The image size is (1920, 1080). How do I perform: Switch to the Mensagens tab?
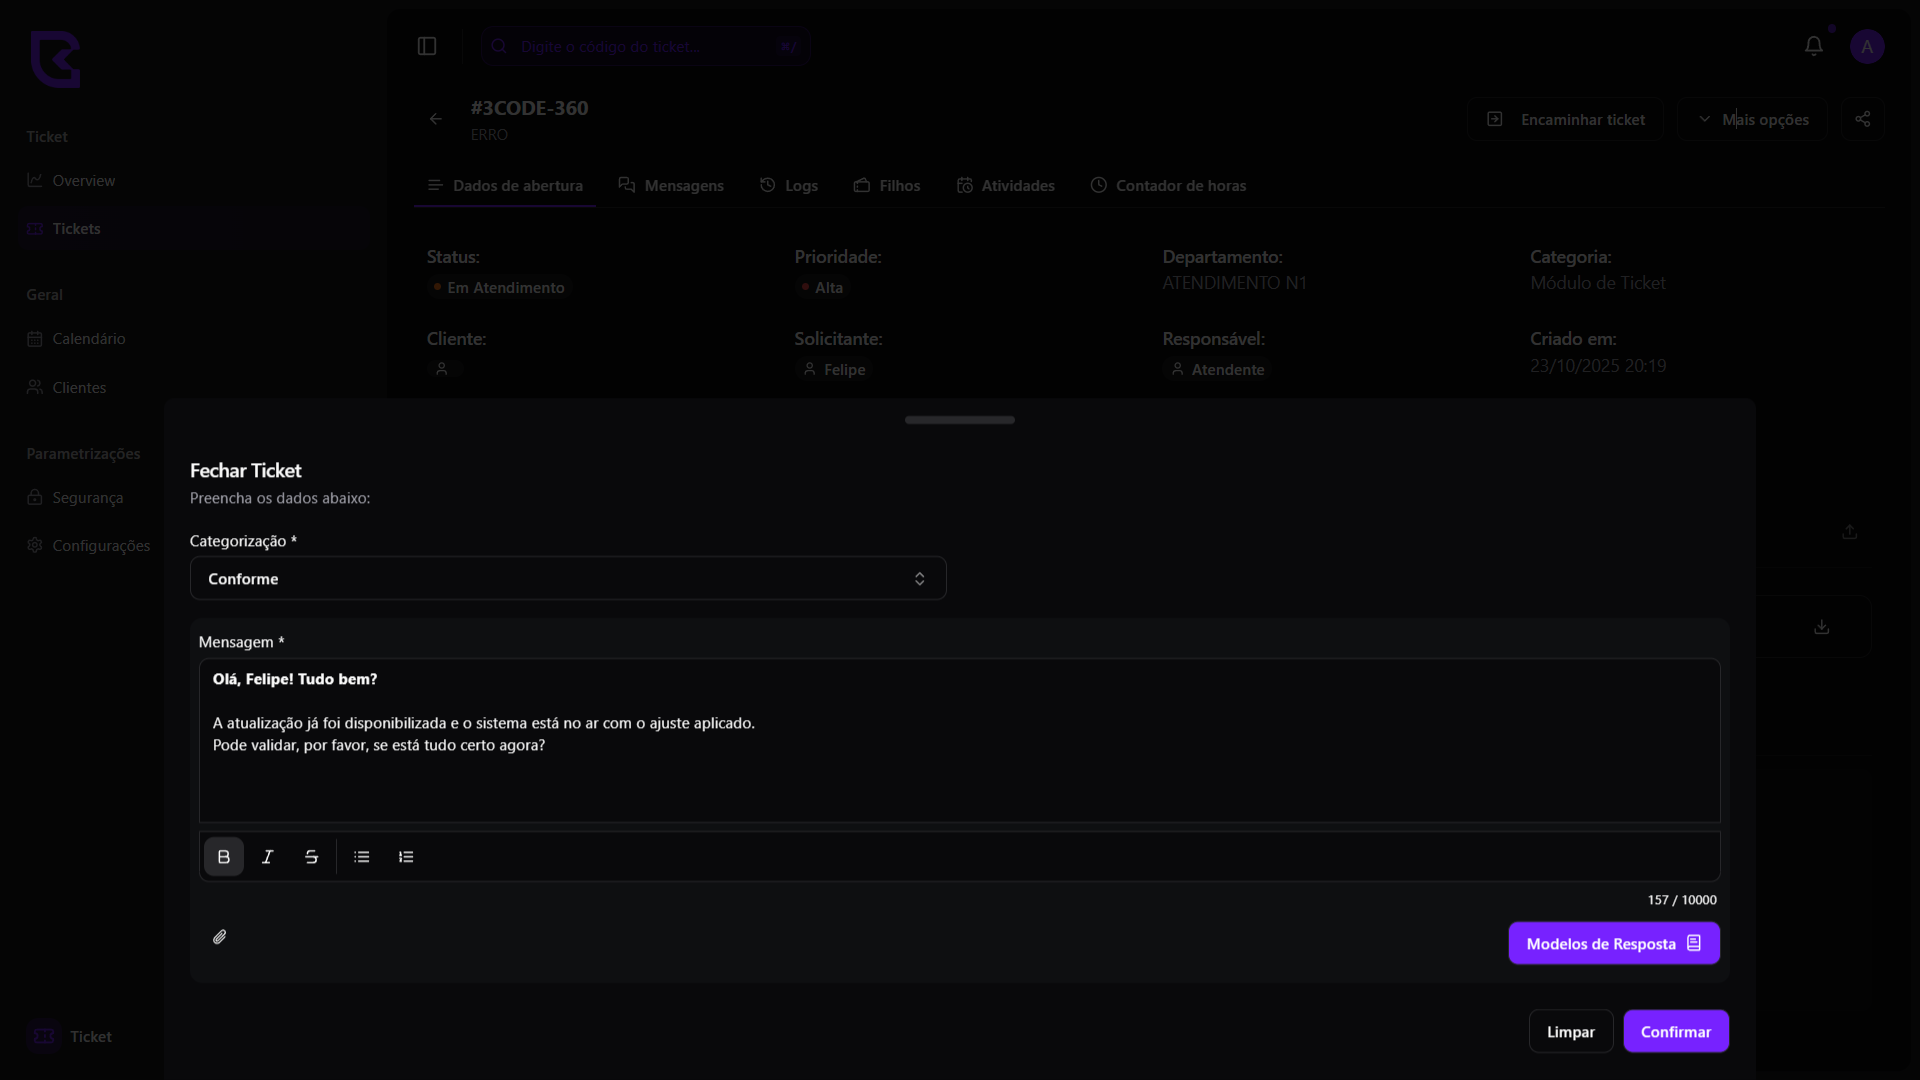click(671, 186)
